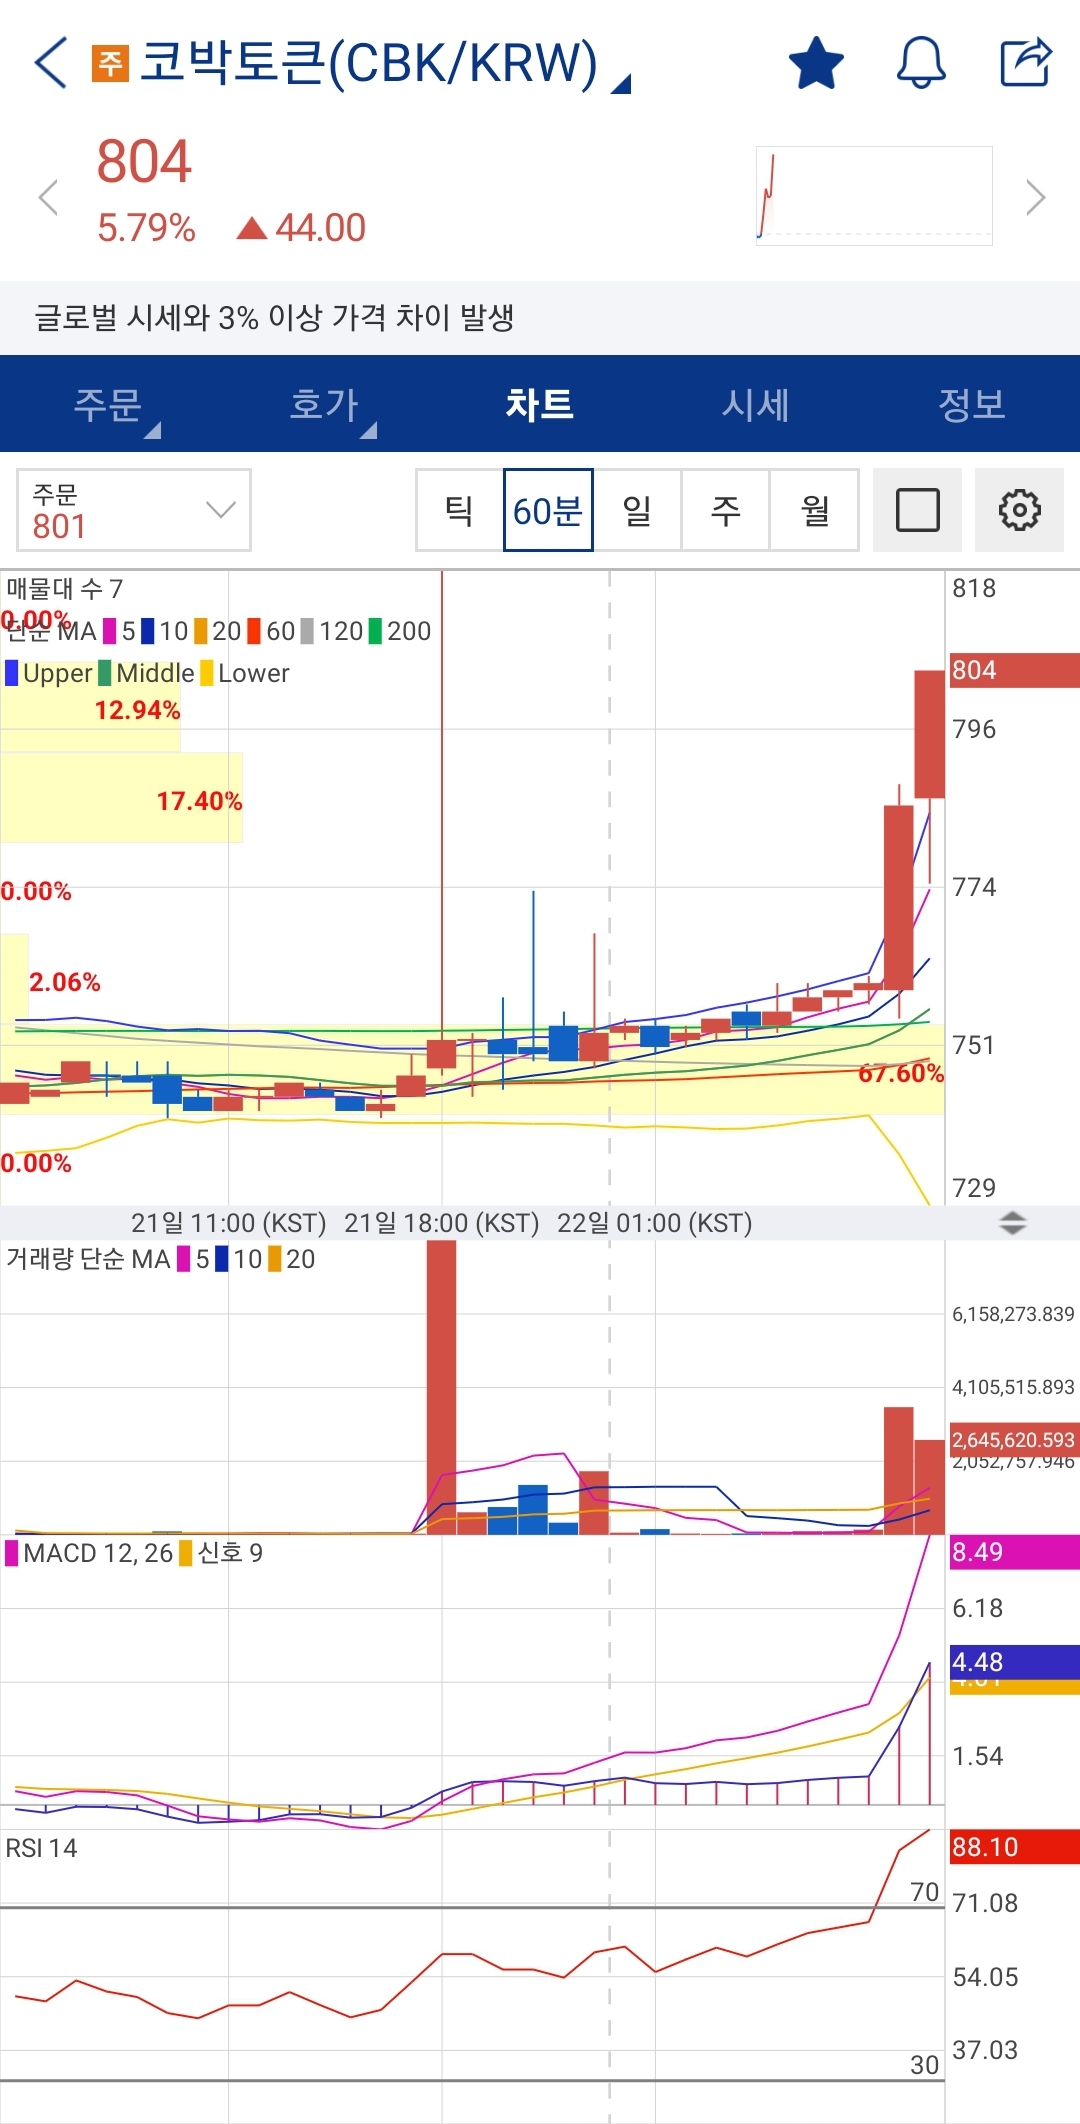Viewport: 1080px width, 2124px height.
Task: Toggle the favorite star icon
Action: 816,63
